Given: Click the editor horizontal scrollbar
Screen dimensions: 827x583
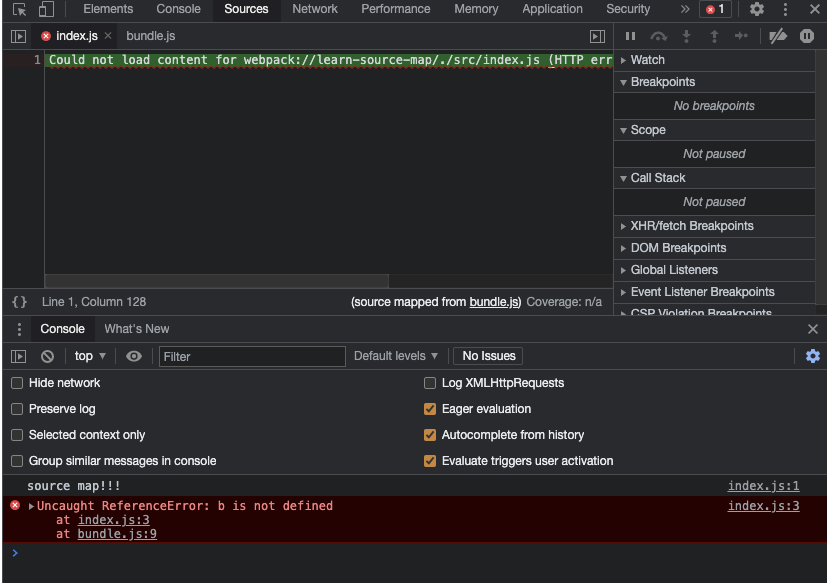Looking at the screenshot, I should click(x=217, y=281).
